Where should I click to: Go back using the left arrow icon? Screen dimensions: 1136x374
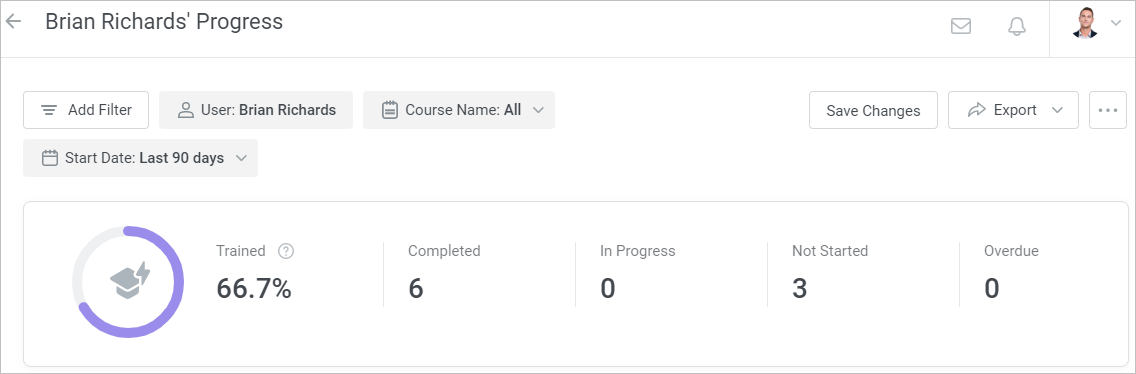(13, 22)
